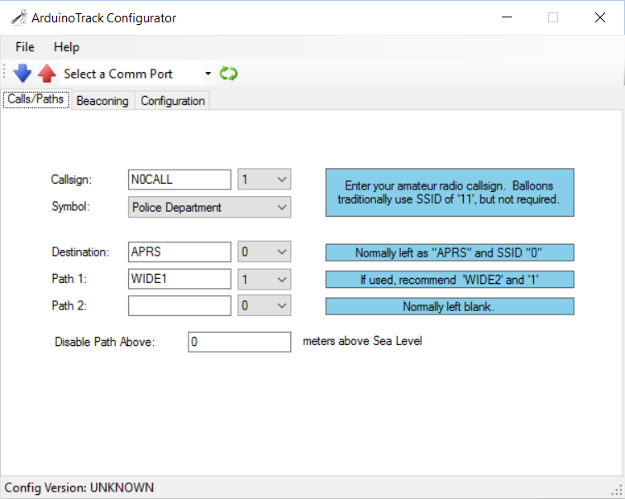Click the Disable Path Above altitude field
Image resolution: width=625 pixels, height=499 pixels.
[240, 342]
